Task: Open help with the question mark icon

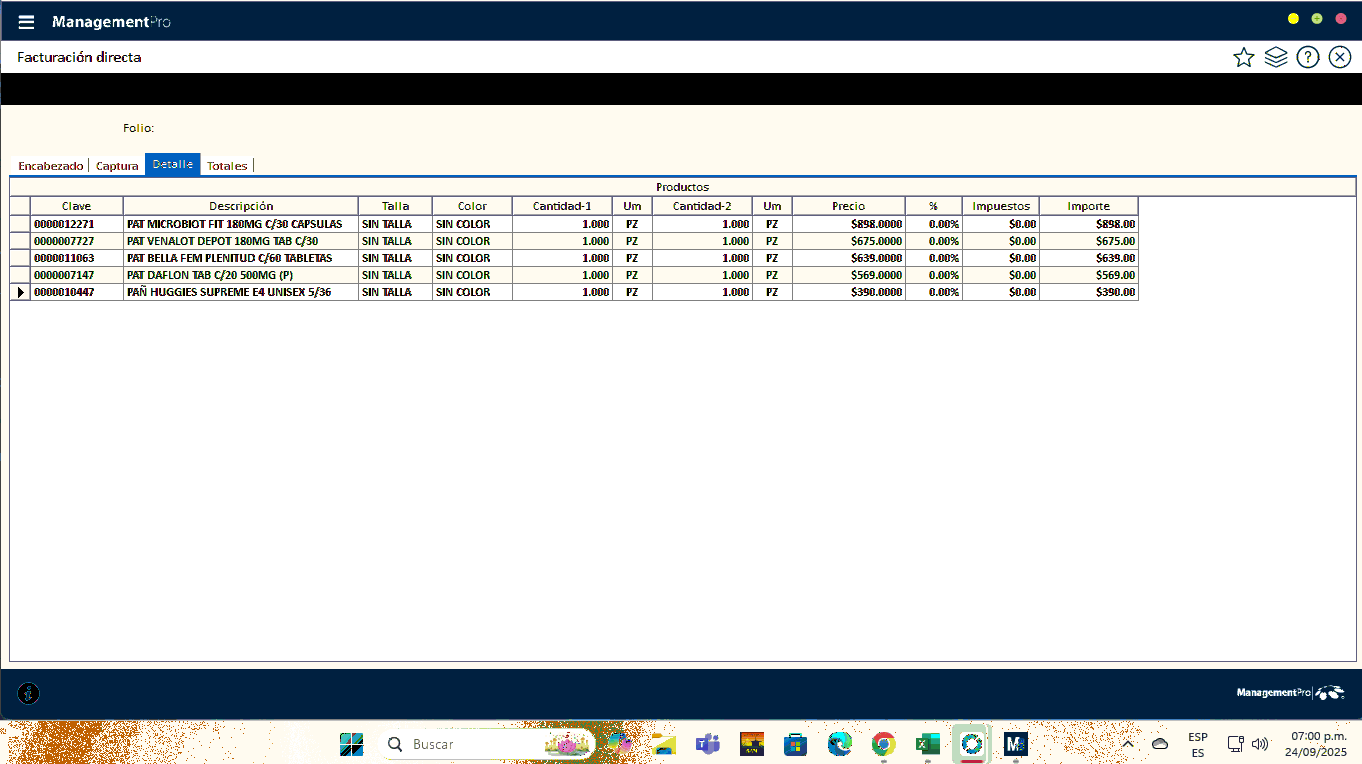Action: pyautogui.click(x=1307, y=57)
